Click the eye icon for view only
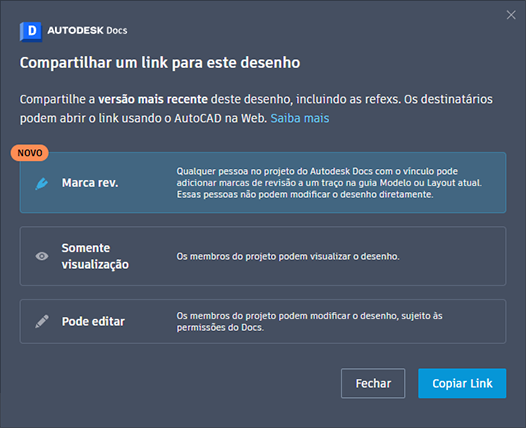Image resolution: width=526 pixels, height=428 pixels. 42,256
